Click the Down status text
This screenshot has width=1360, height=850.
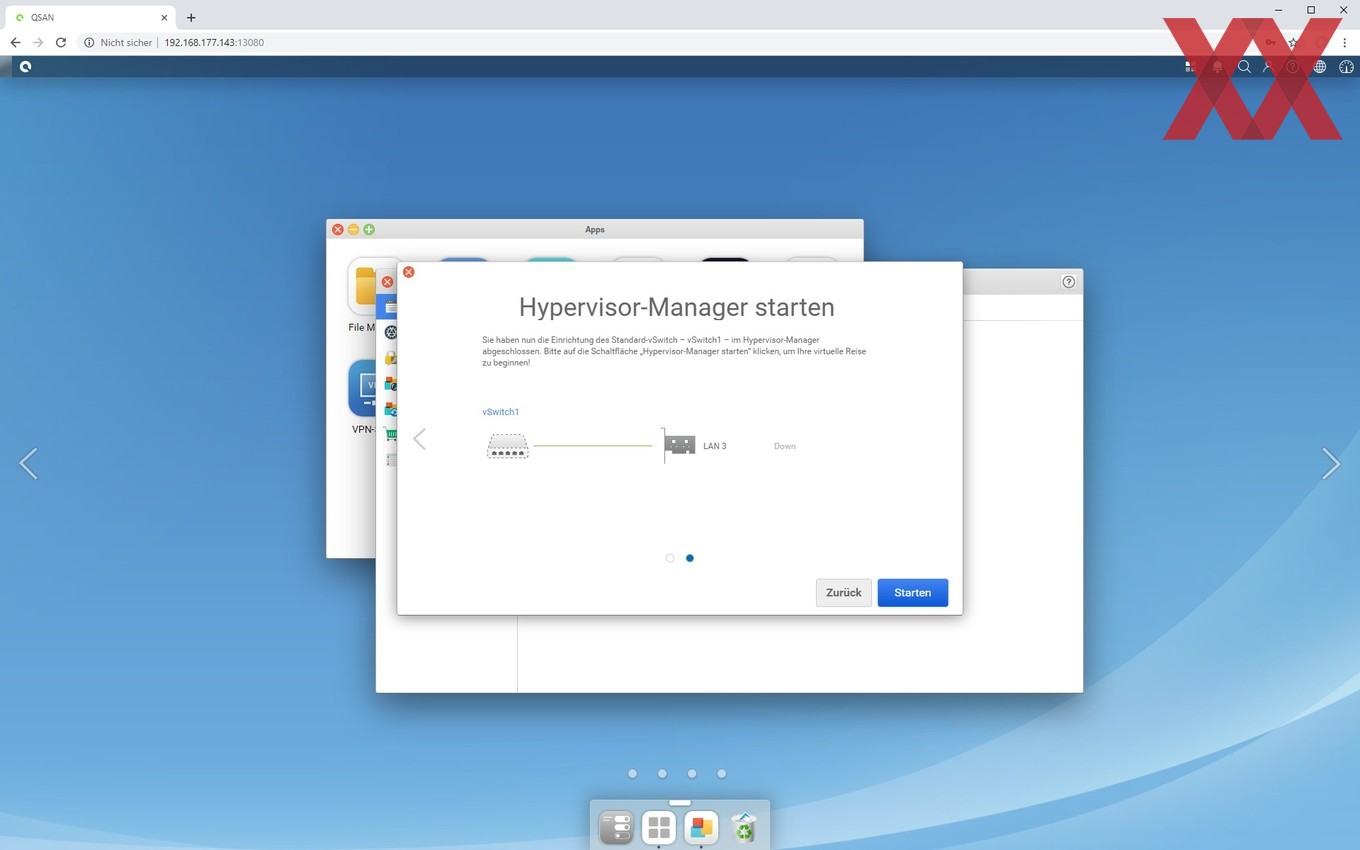[785, 446]
